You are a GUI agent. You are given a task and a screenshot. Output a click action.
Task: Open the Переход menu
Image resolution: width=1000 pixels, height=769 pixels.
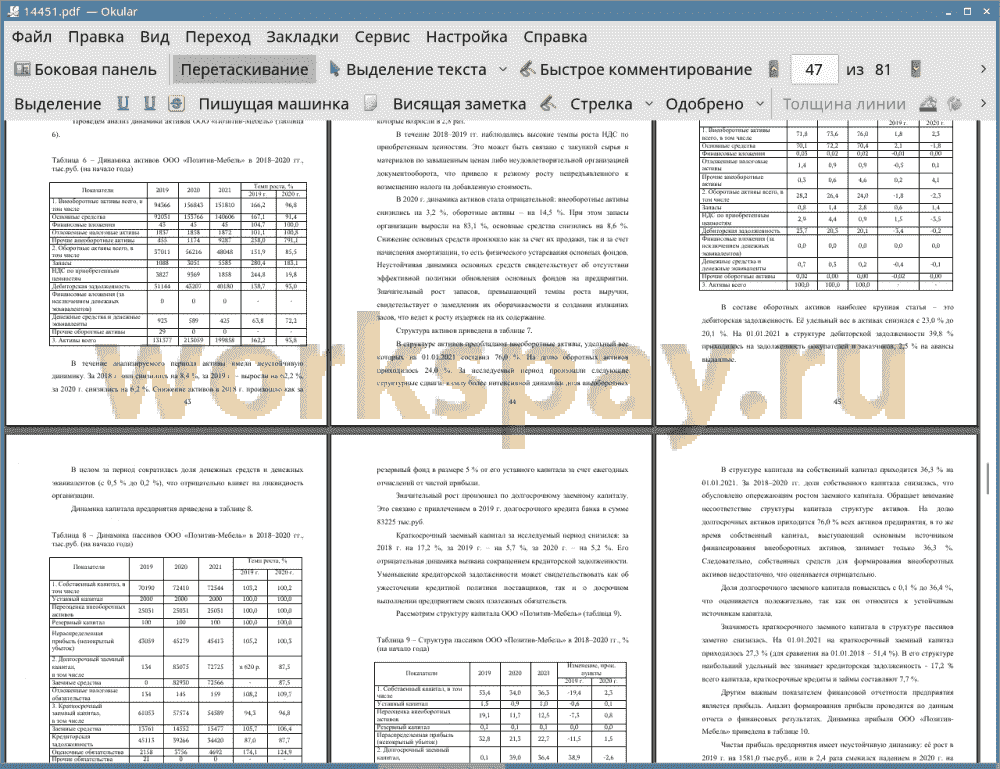click(218, 37)
